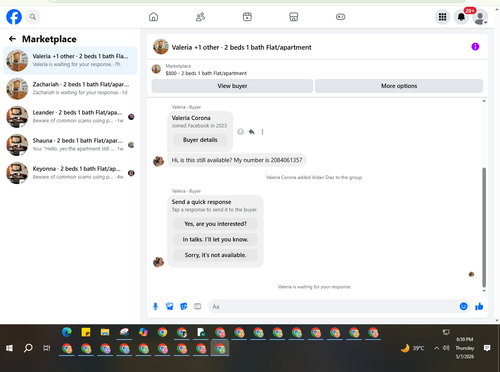Open the Video icon in top navigation
Viewport: 500px width, 372px height.
click(x=247, y=17)
